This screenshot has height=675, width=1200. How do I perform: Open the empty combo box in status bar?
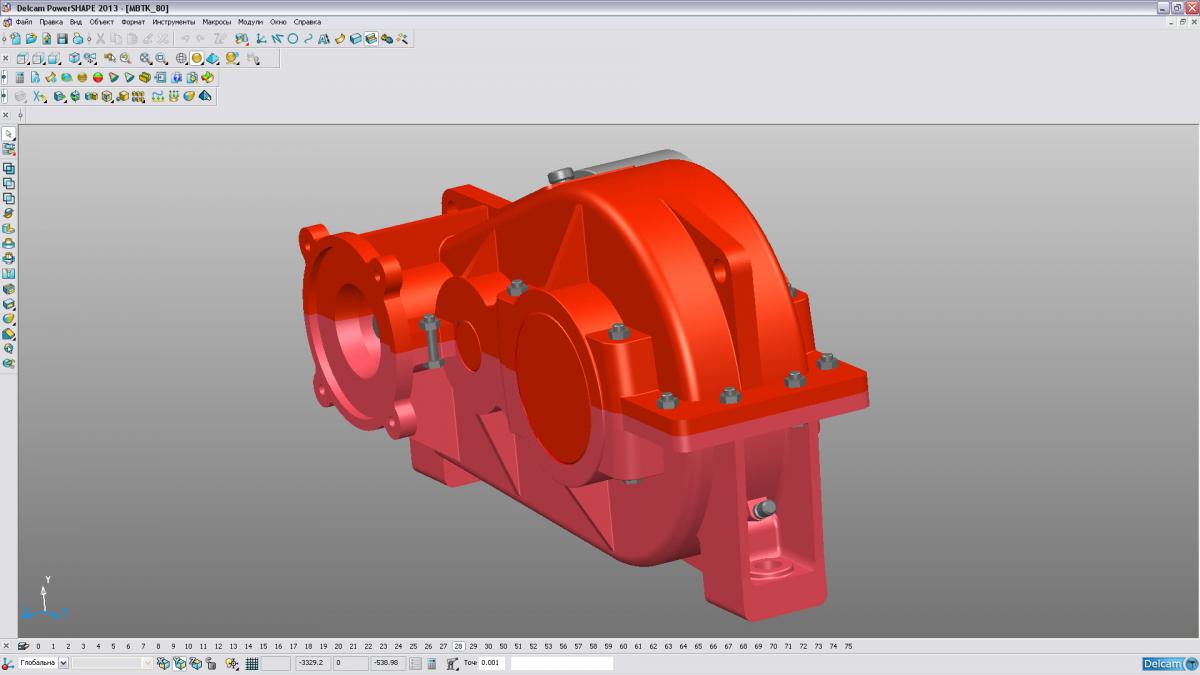point(112,664)
